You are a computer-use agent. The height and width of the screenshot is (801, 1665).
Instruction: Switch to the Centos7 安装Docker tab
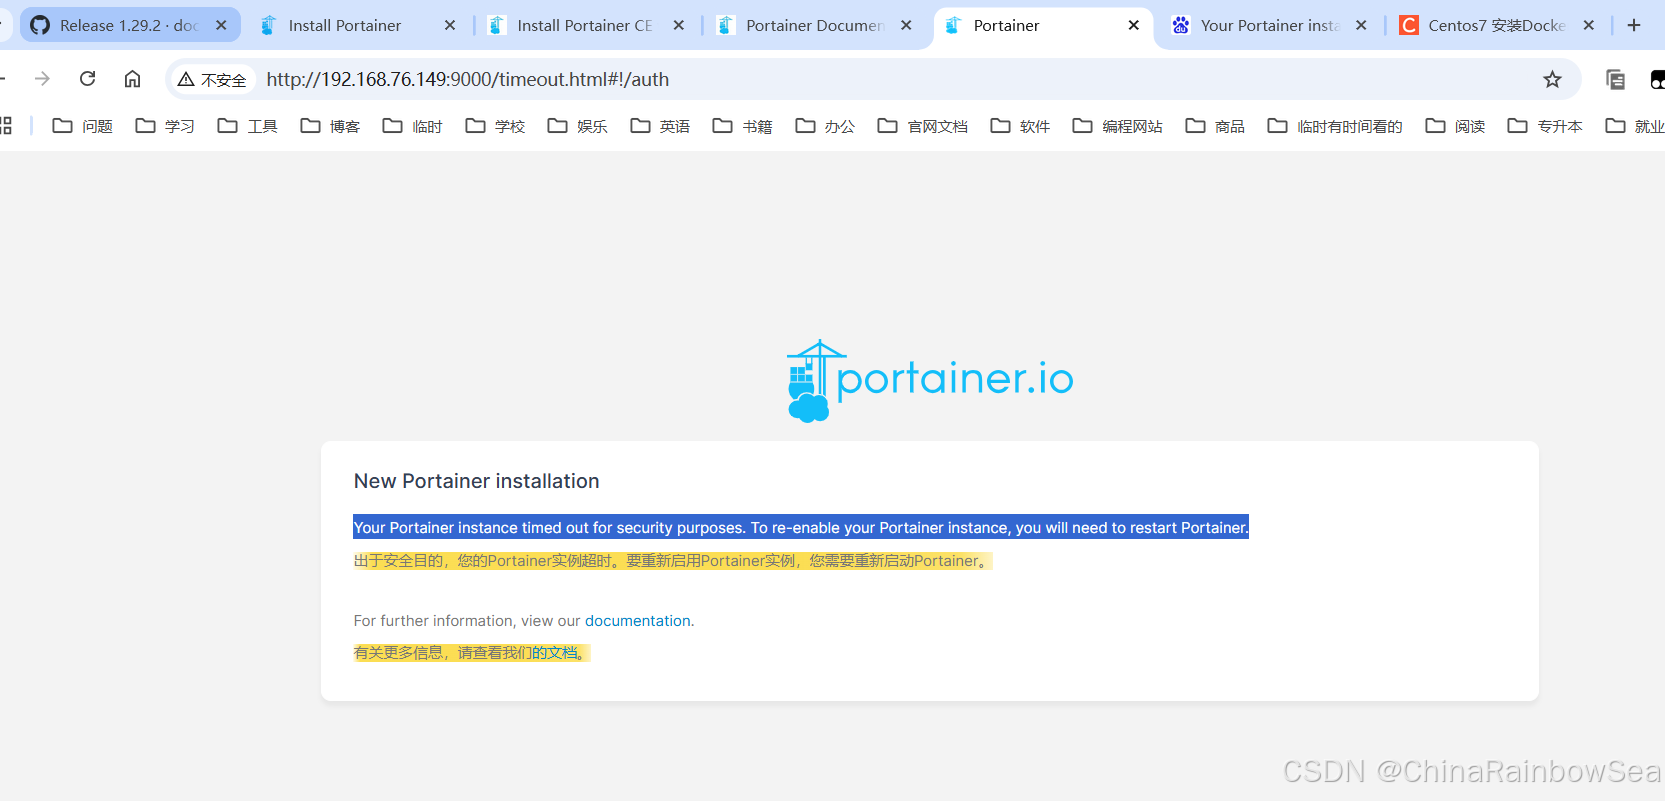tap(1496, 25)
